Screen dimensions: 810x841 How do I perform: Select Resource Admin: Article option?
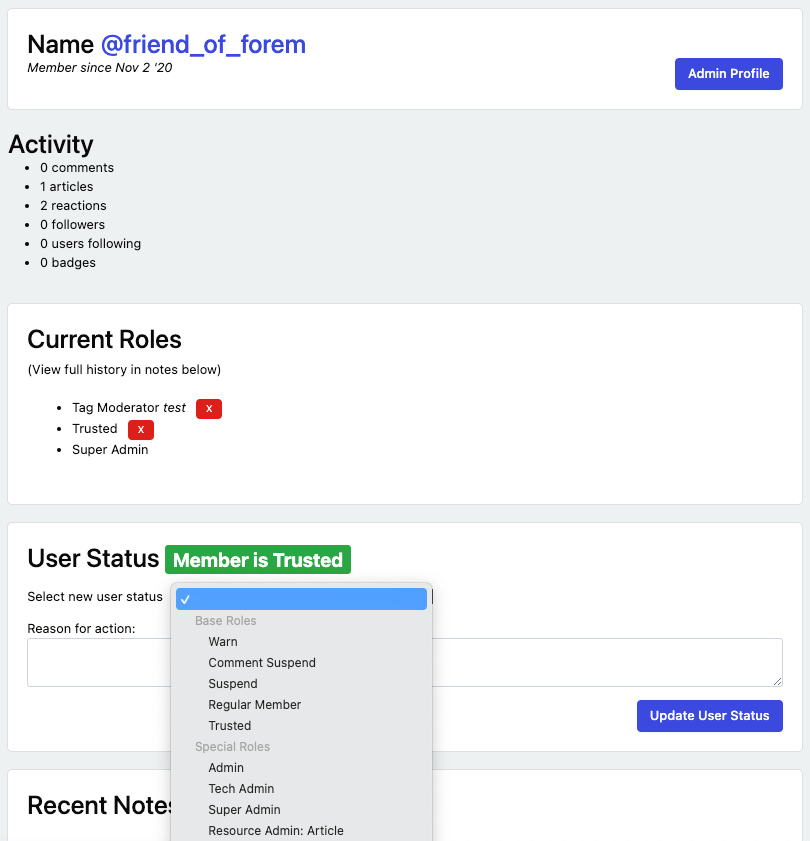coord(276,831)
